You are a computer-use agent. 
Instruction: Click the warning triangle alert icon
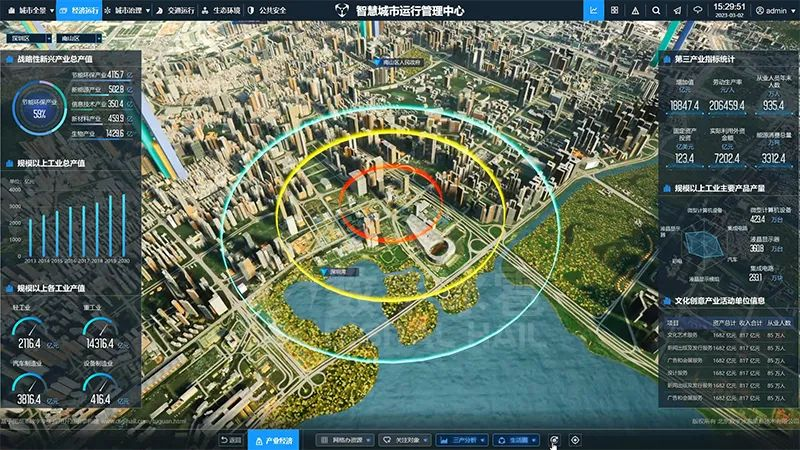point(635,10)
